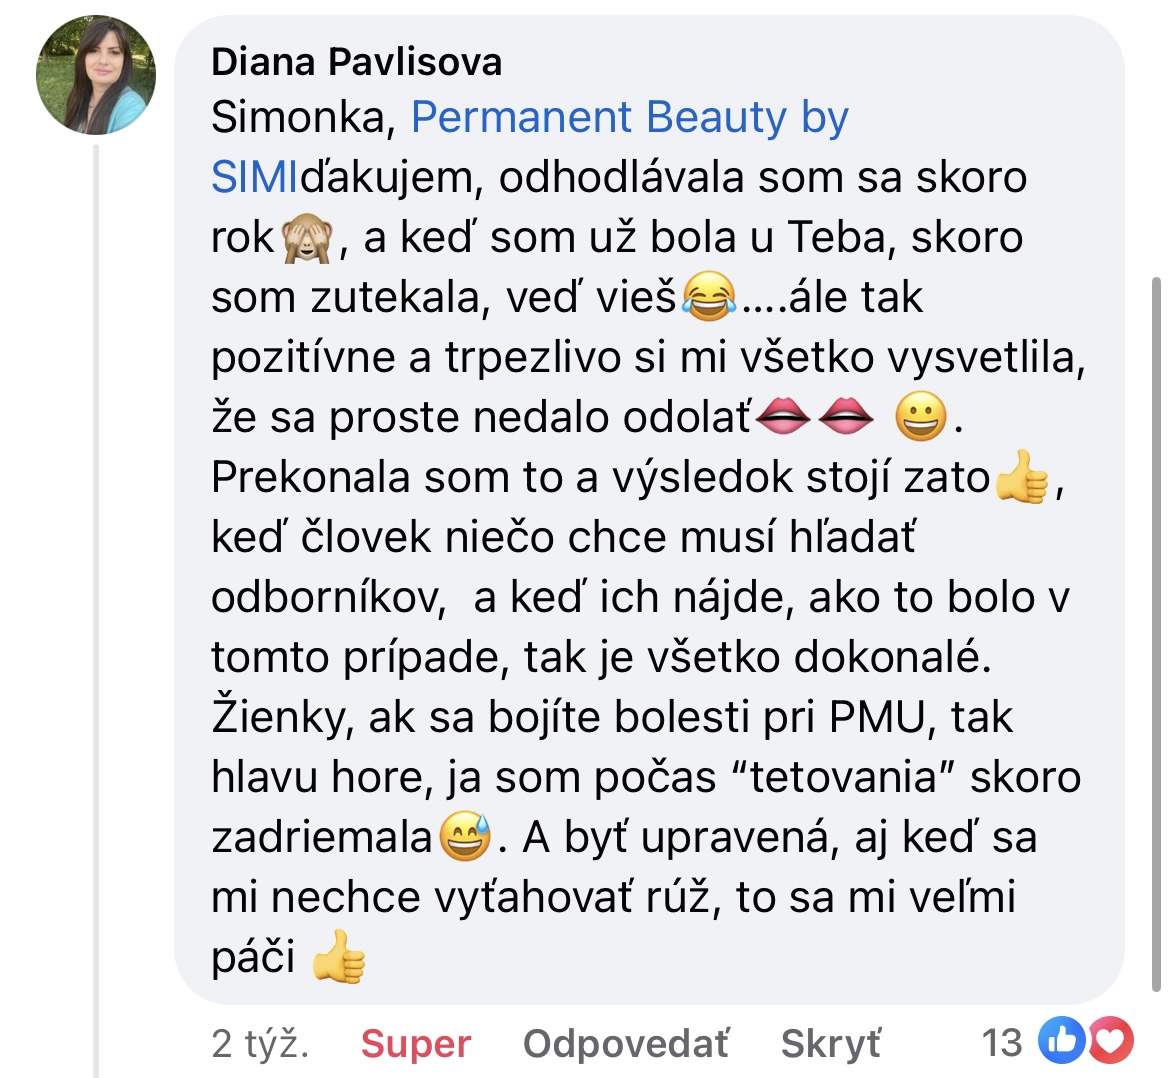This screenshot has height=1078, width=1170.
Task: Click the crying laughing emoji
Action: [x=709, y=296]
